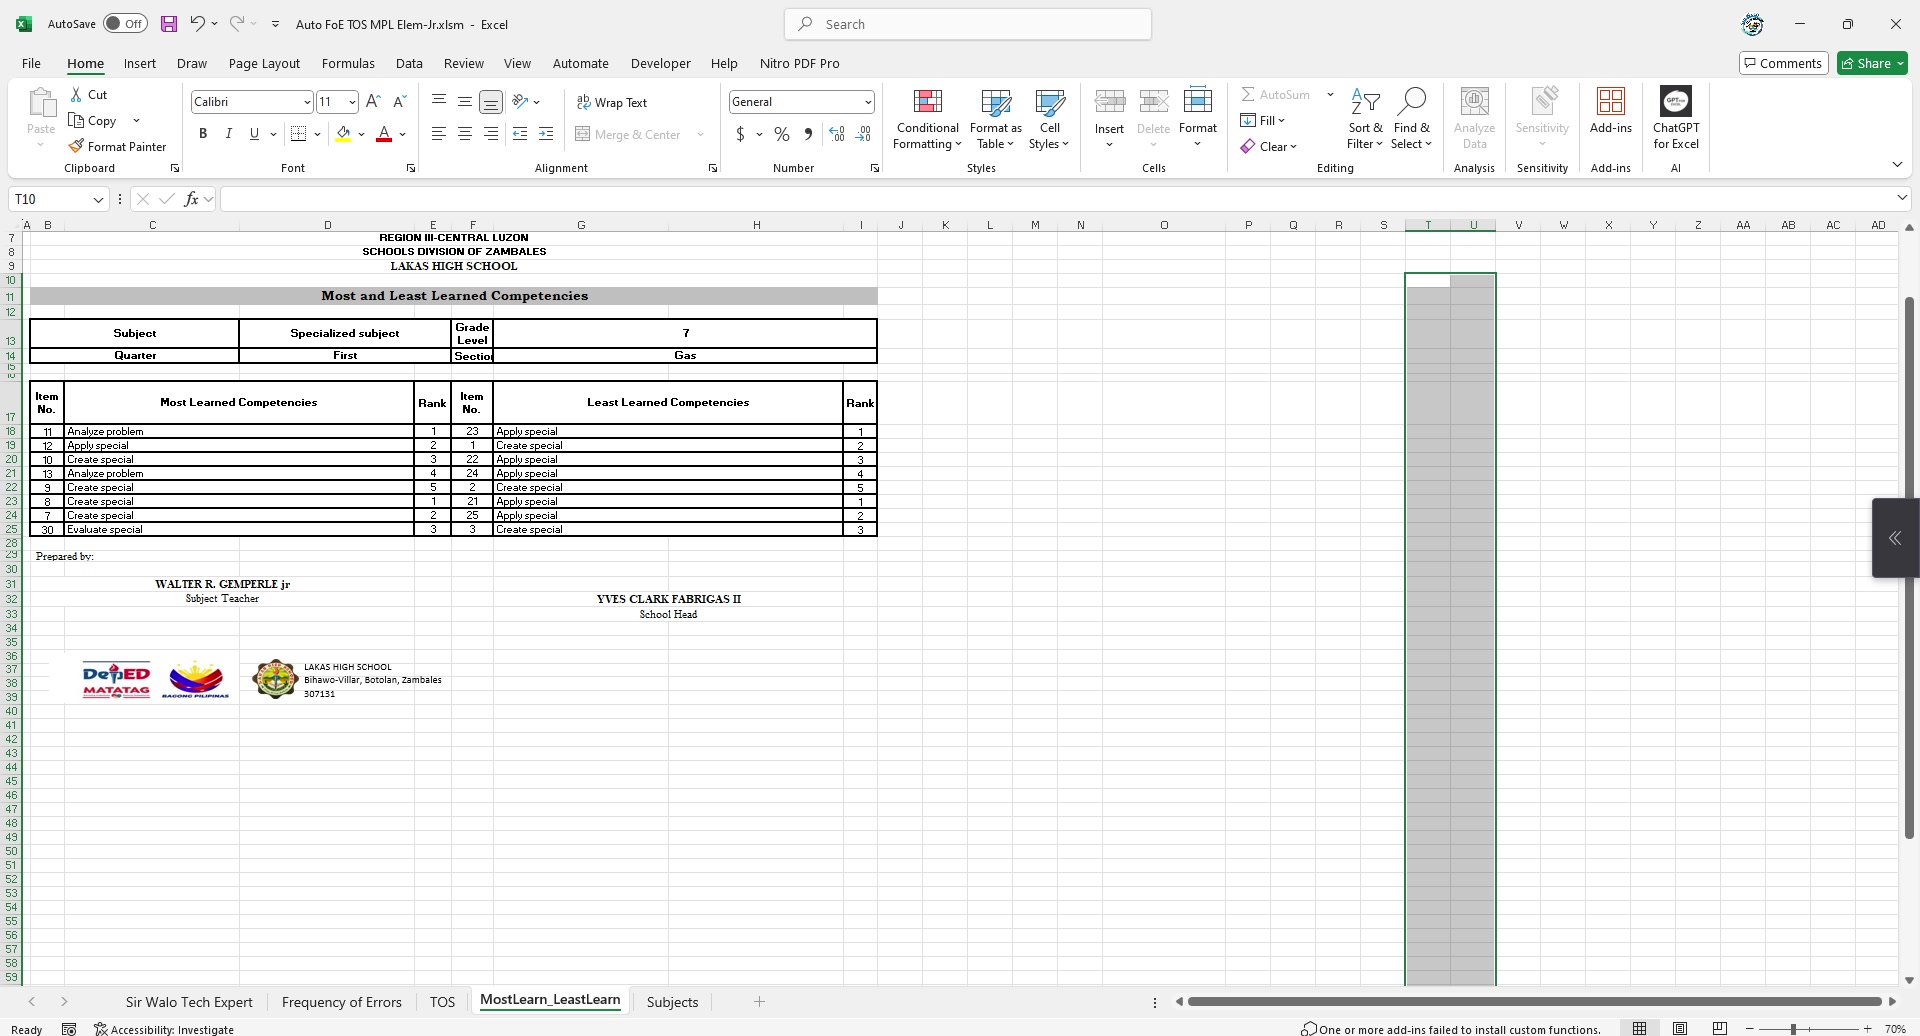The width and height of the screenshot is (1920, 1036).
Task: Click the Search box in title bar
Action: (968, 24)
